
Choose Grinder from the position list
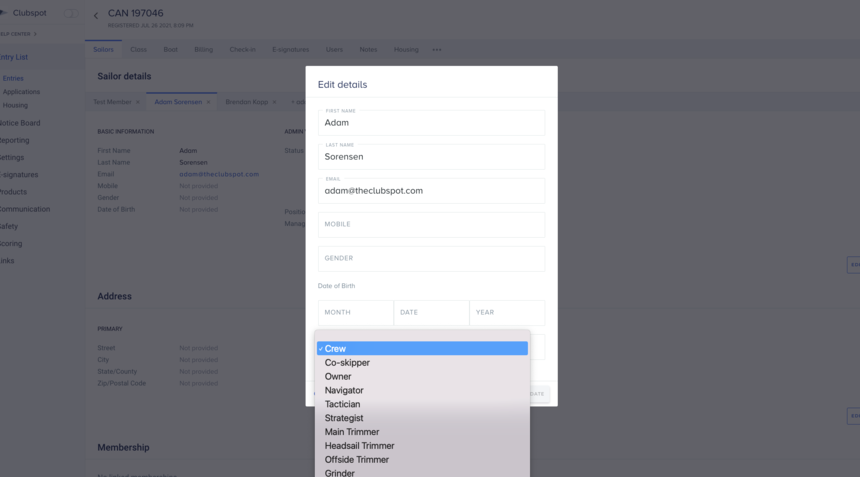[422, 472]
